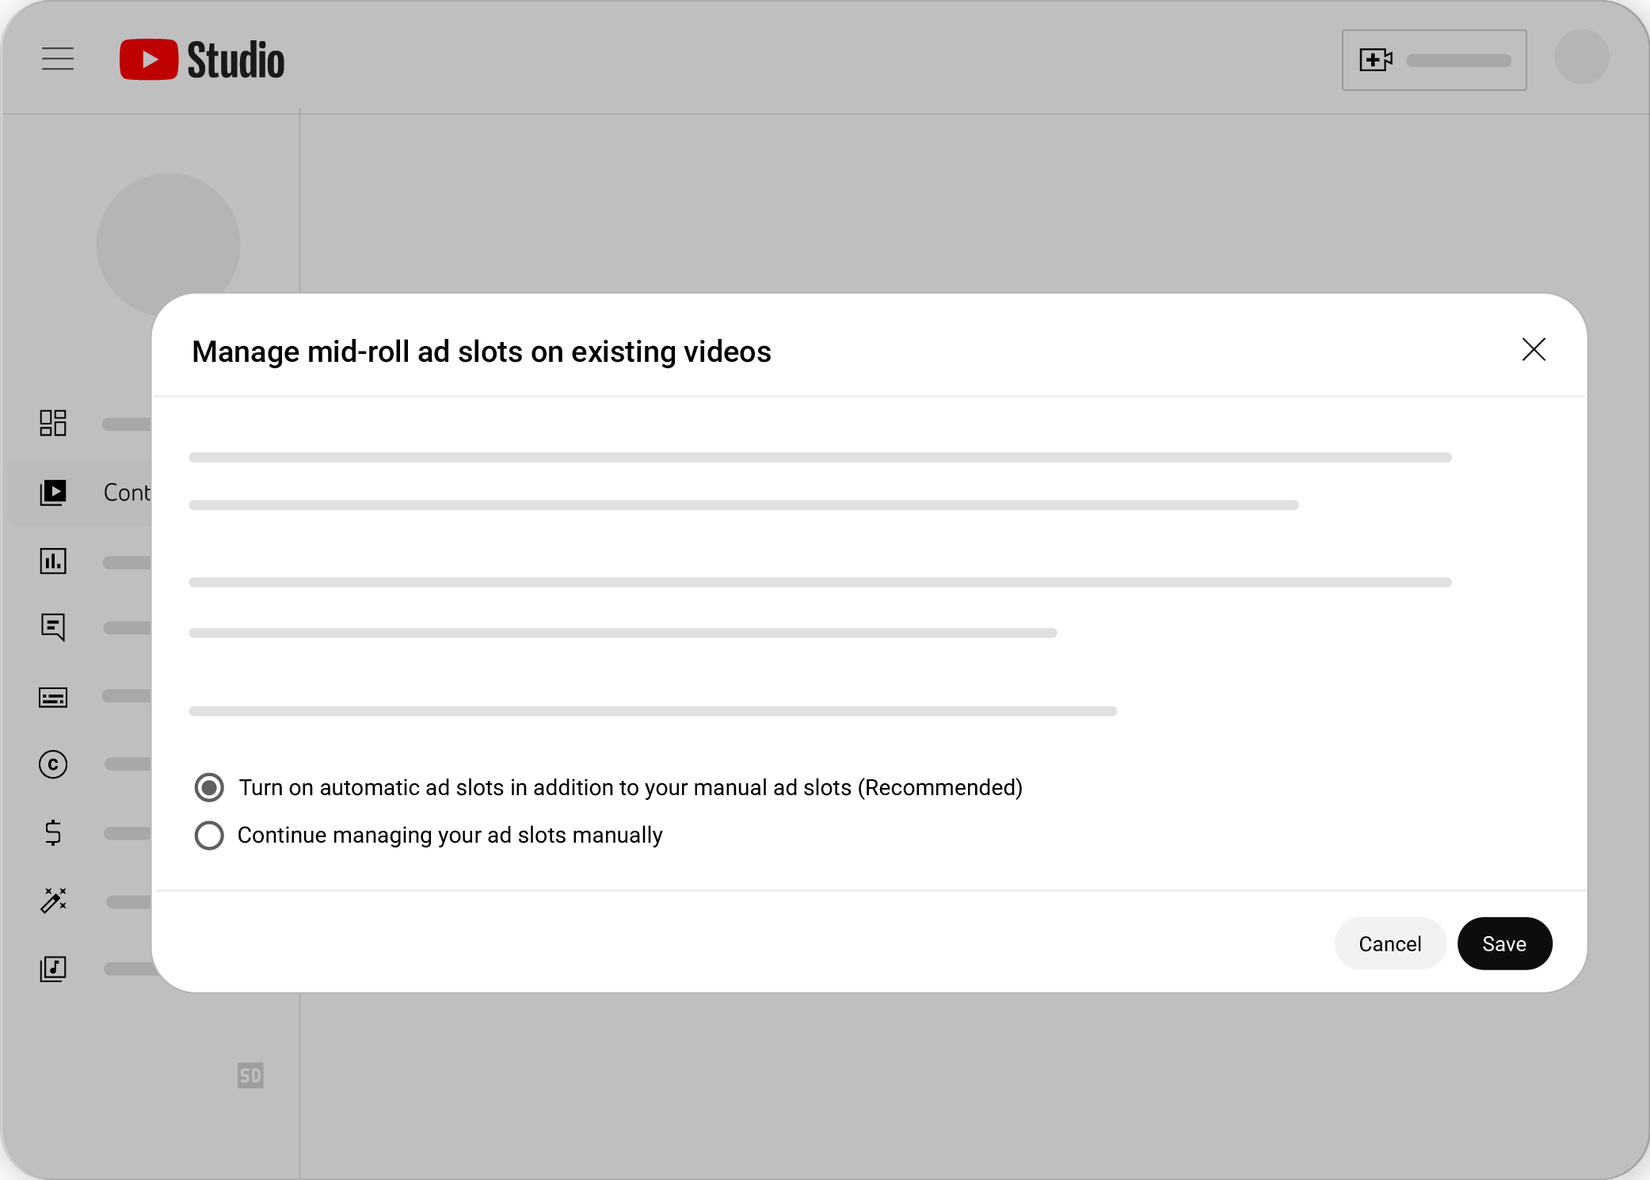Select the Content menu item label

(x=127, y=492)
